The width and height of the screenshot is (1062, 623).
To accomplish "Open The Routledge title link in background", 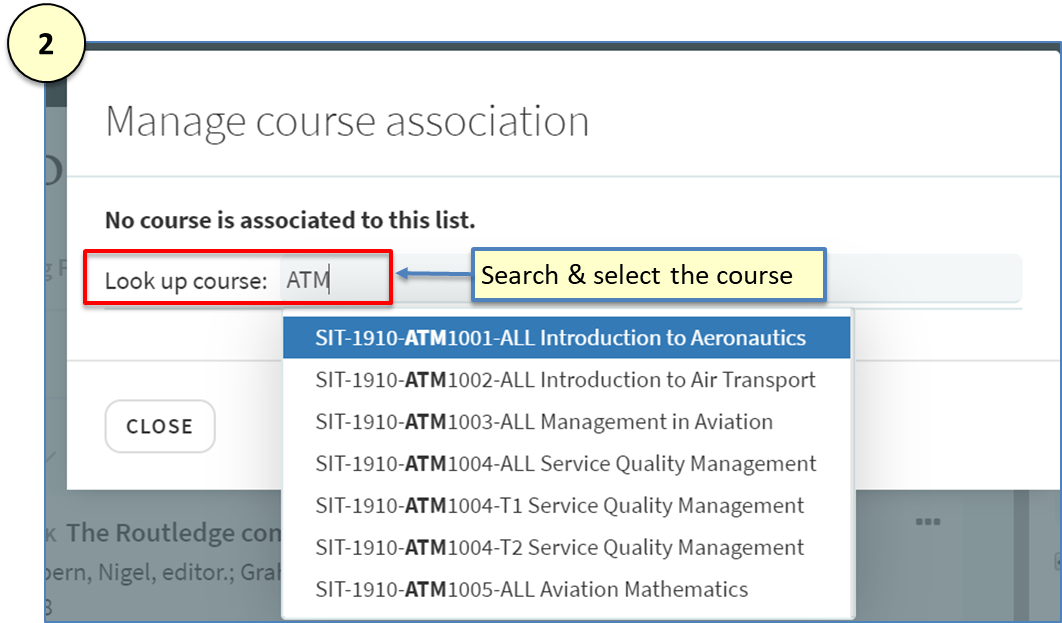I will pyautogui.click(x=170, y=533).
